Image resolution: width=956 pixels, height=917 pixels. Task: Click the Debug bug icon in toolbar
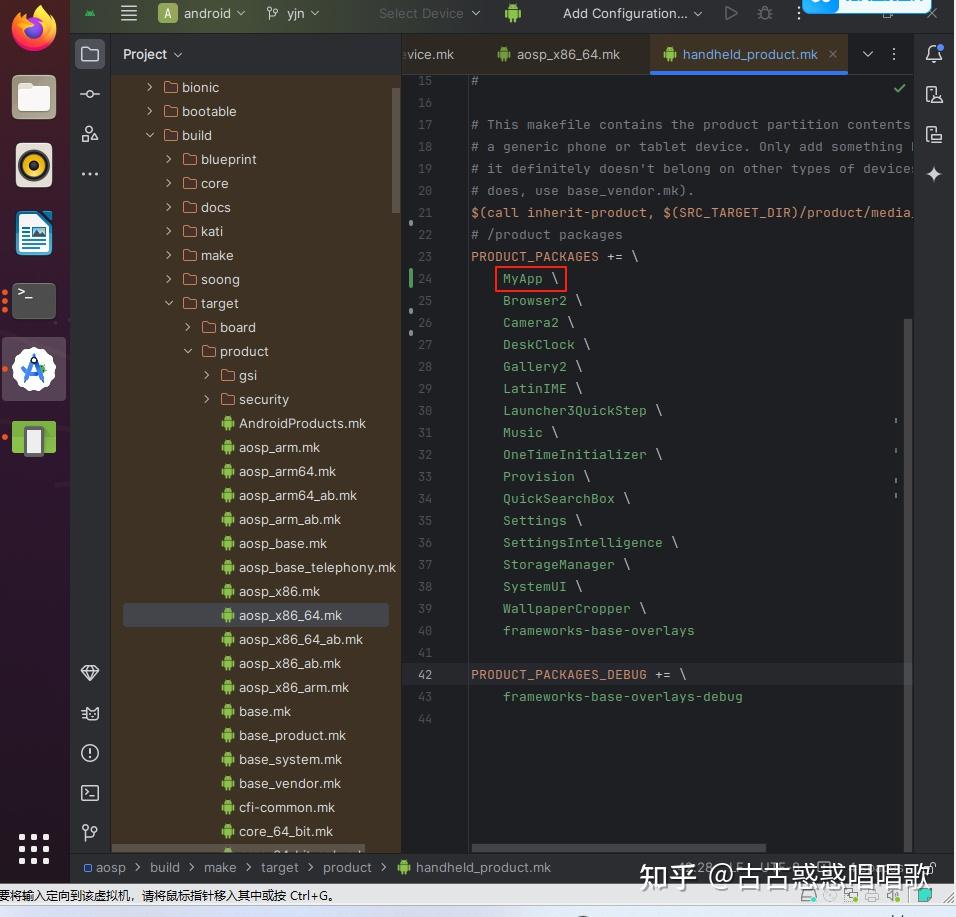tap(765, 13)
